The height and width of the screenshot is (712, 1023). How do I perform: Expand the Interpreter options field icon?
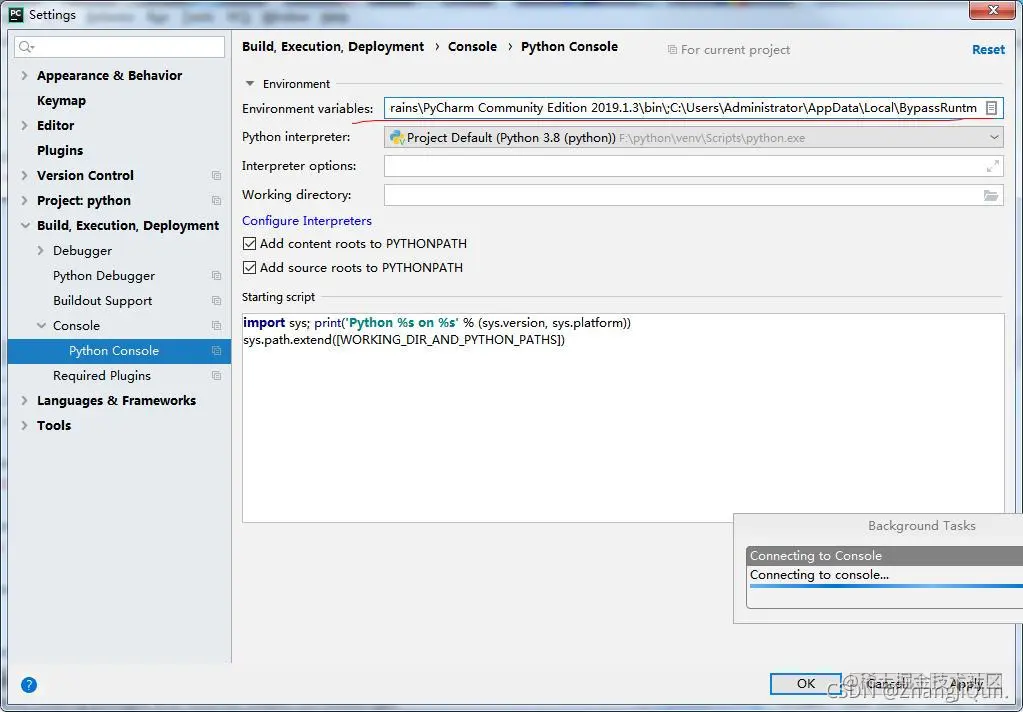tap(992, 166)
